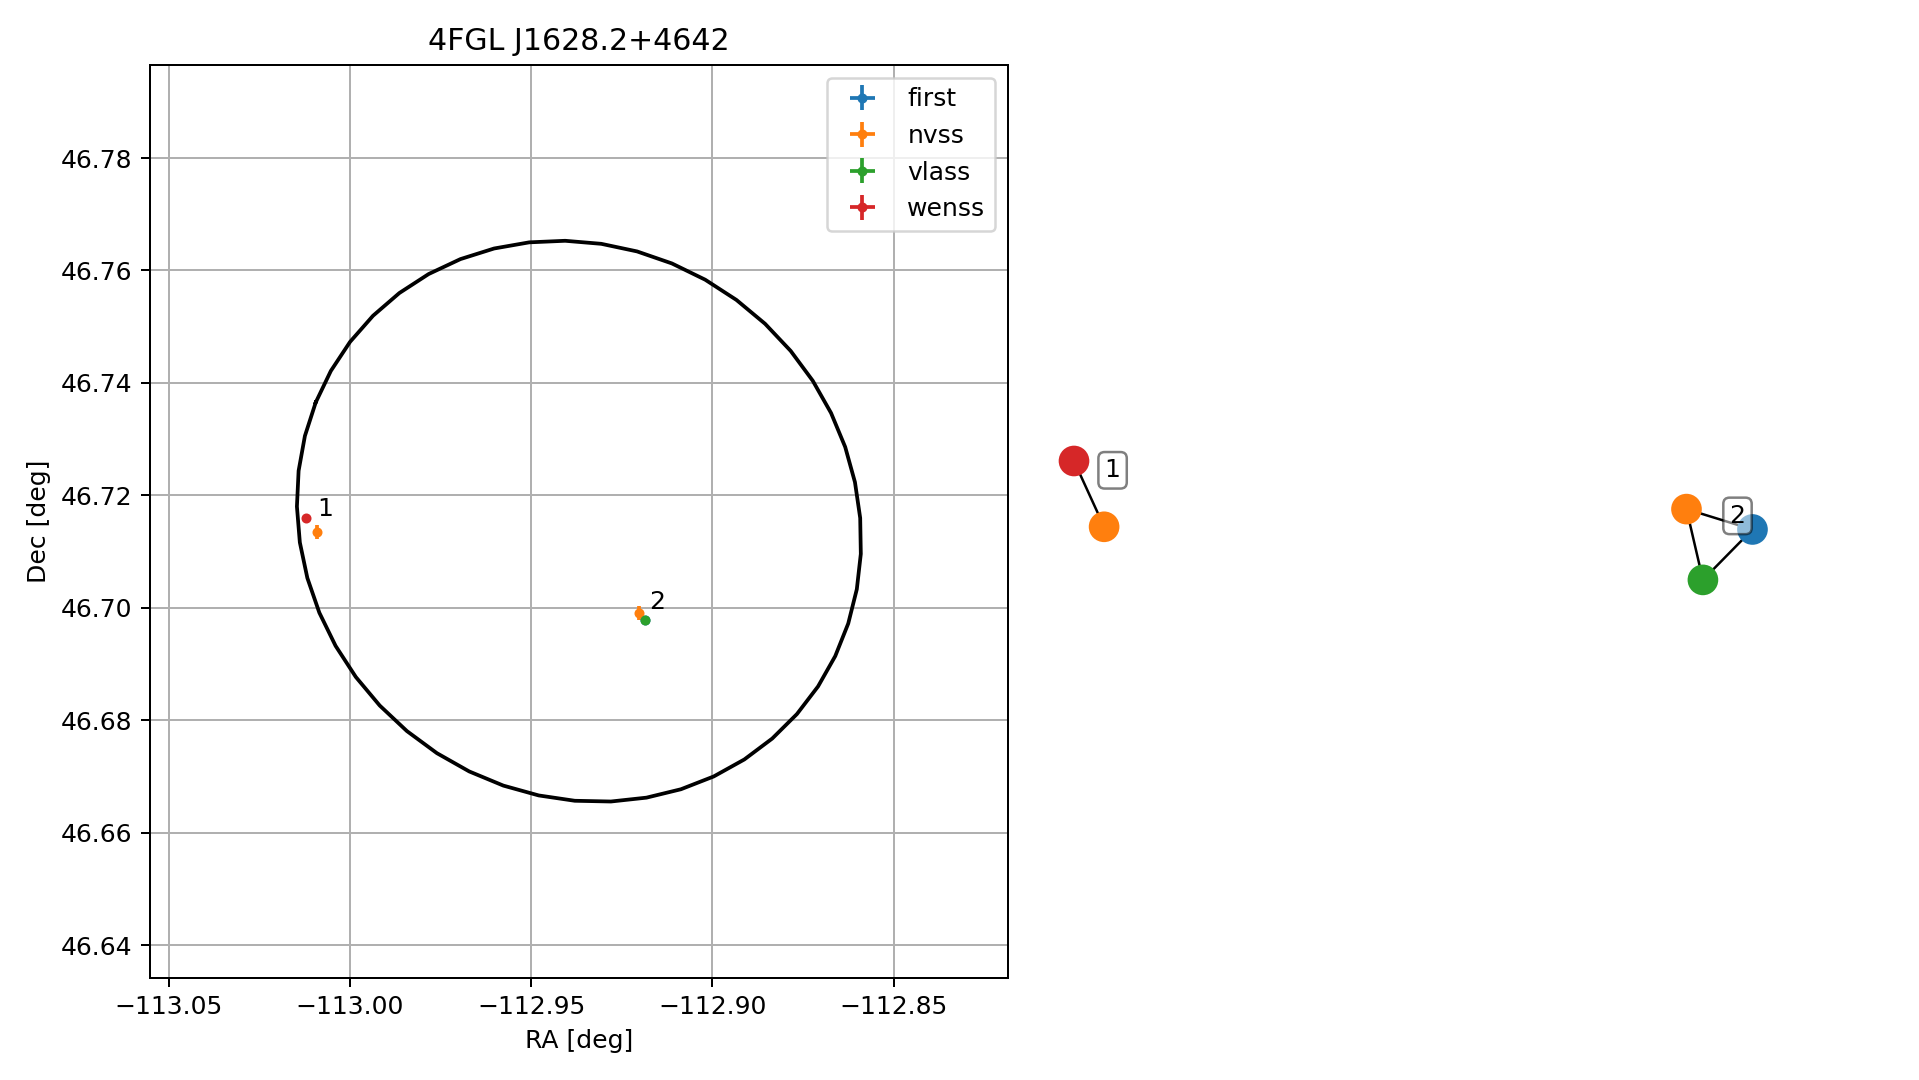Click the green 'vlass' legend marker
The image size is (1919, 1080).
(861, 172)
